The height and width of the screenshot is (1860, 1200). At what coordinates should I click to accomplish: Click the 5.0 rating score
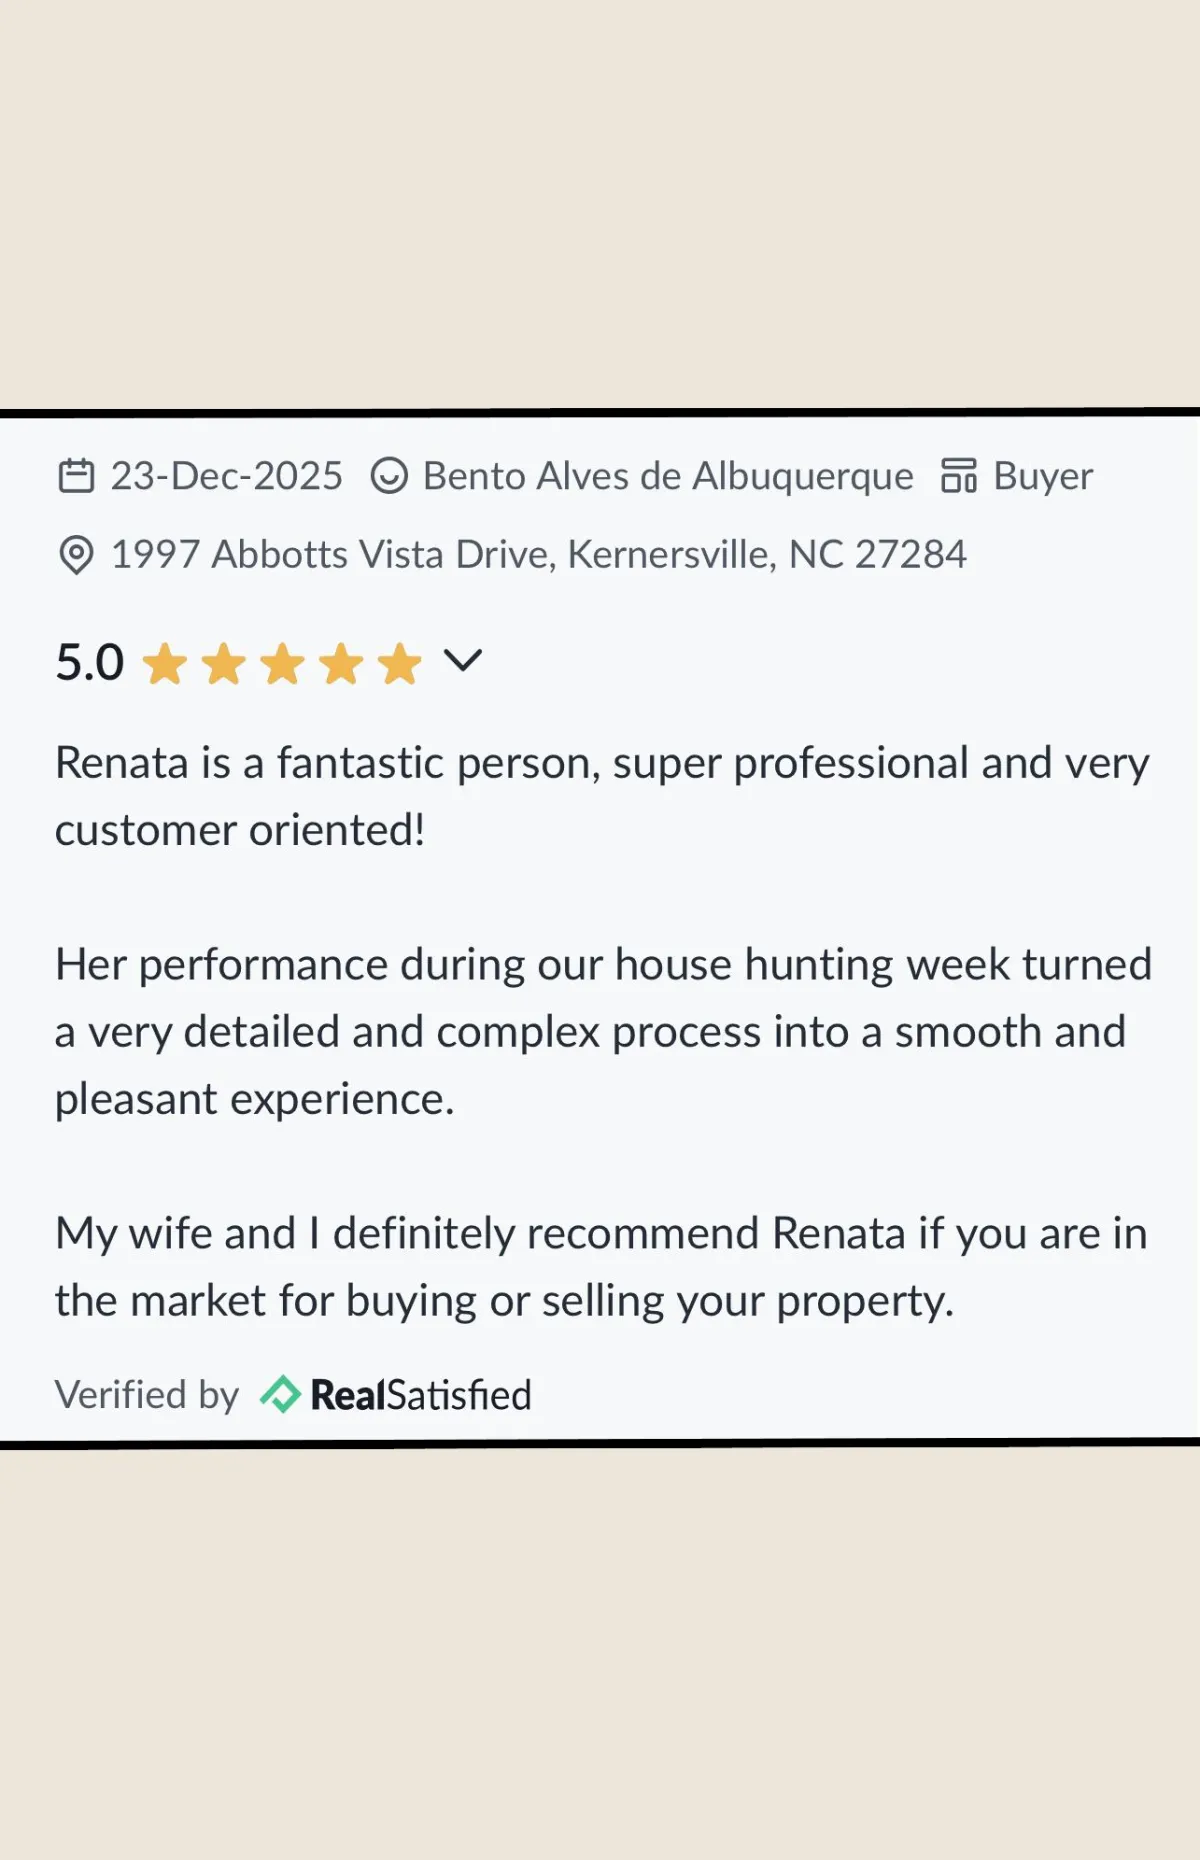click(90, 663)
